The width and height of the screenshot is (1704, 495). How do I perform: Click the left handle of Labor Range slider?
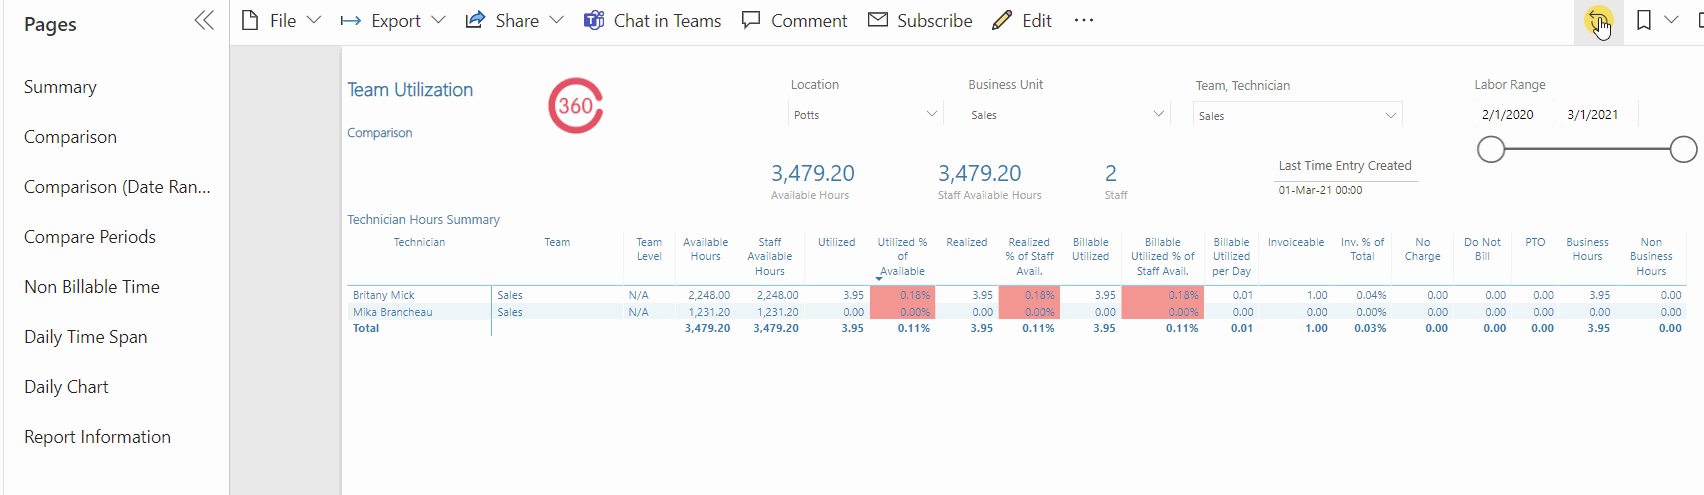pyautogui.click(x=1491, y=150)
